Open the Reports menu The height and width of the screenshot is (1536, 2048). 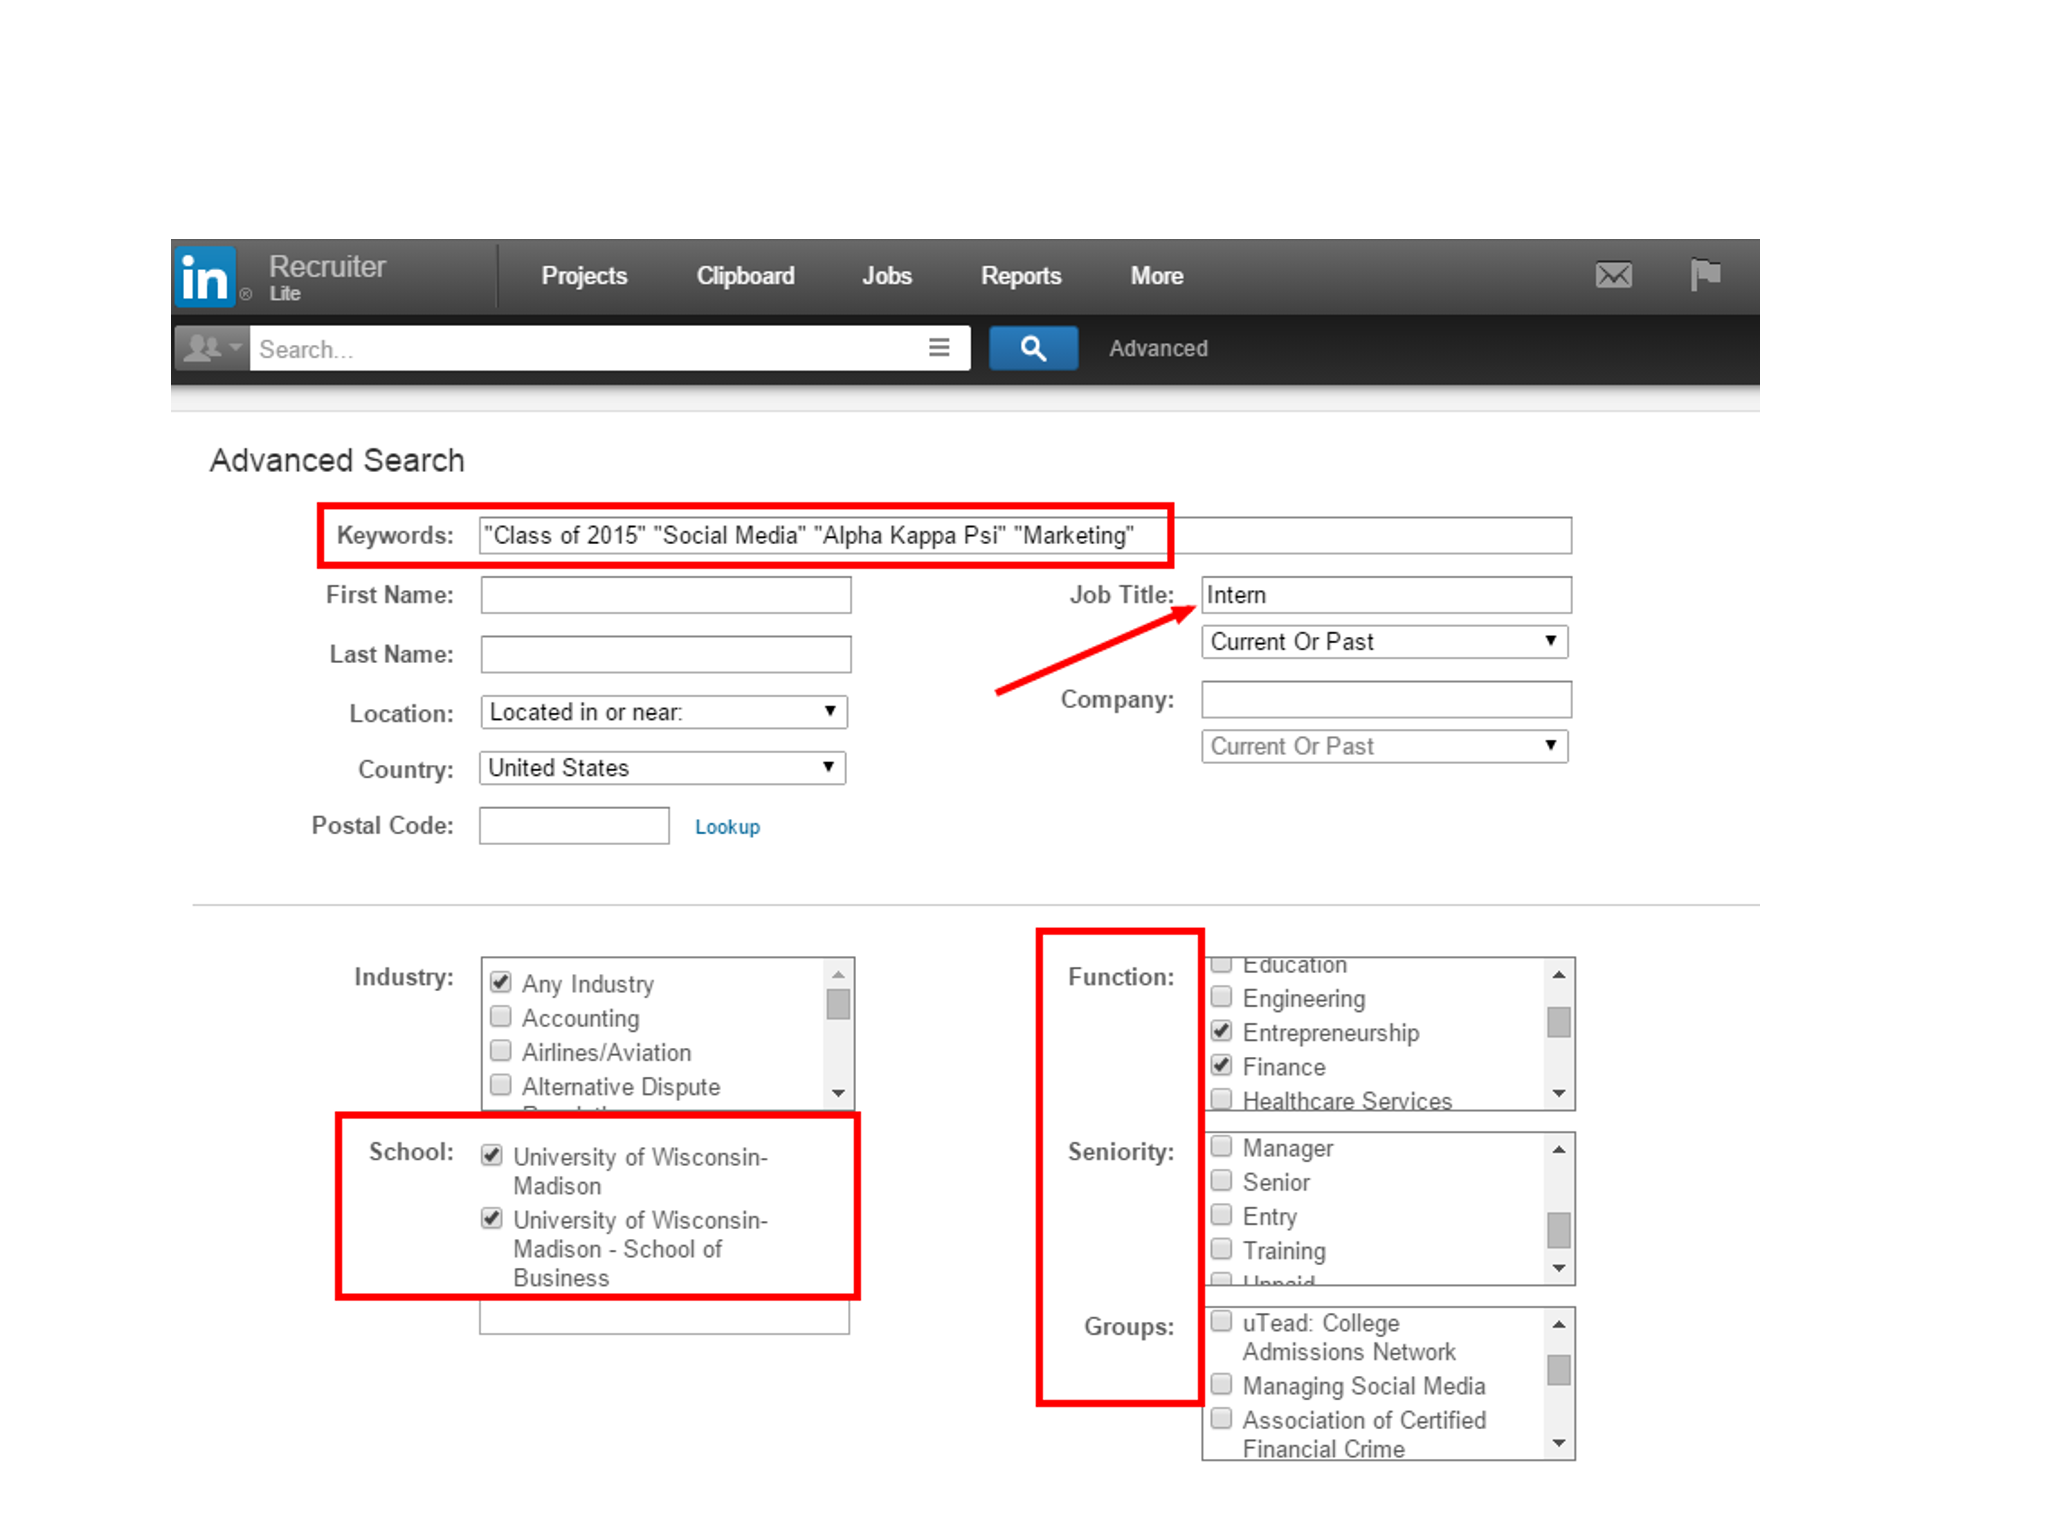[x=1021, y=276]
